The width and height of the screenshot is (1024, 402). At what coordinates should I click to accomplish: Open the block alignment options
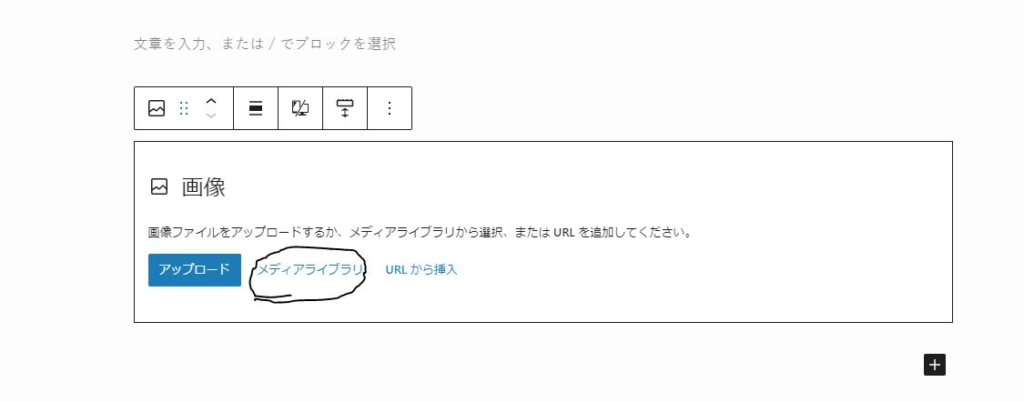pyautogui.click(x=255, y=108)
